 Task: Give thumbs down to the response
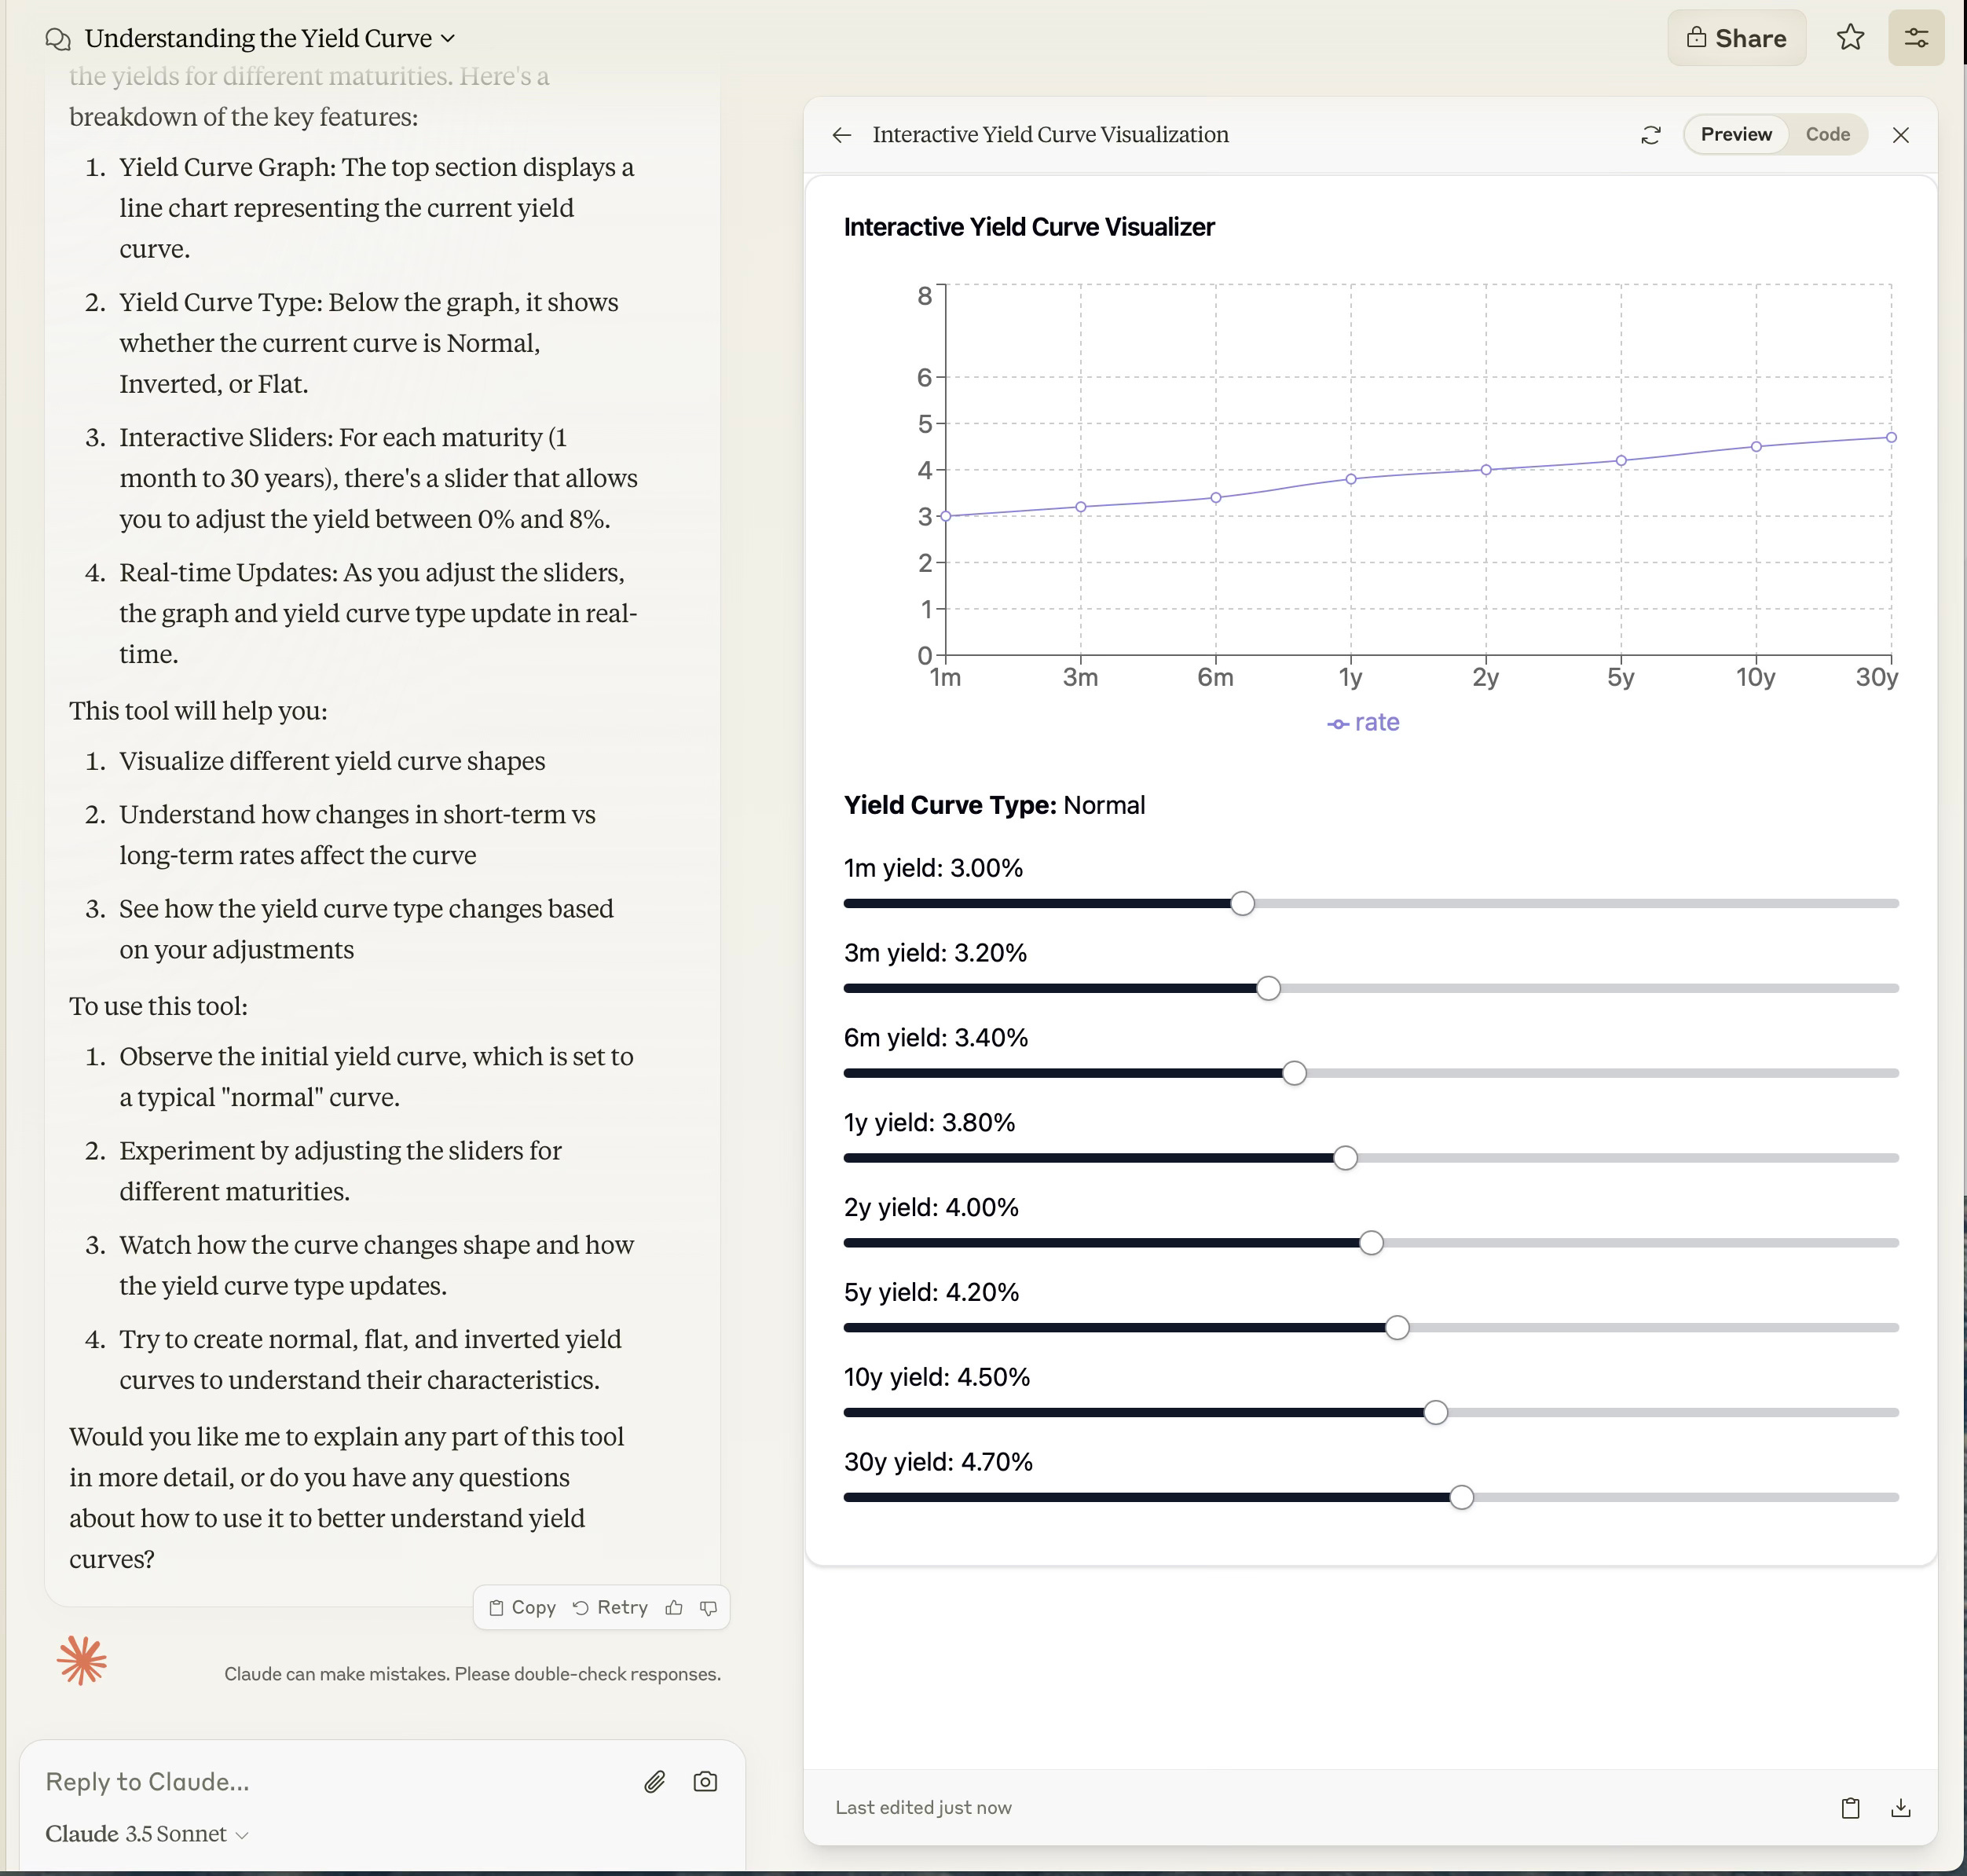708,1607
